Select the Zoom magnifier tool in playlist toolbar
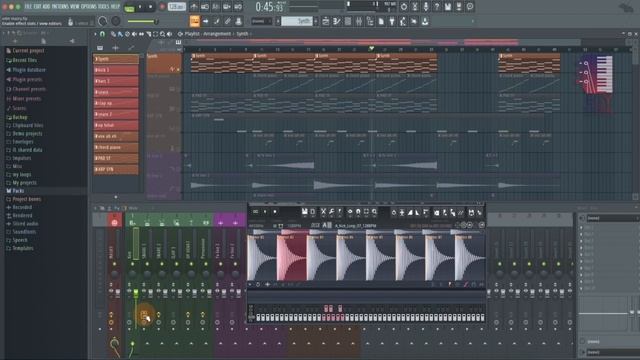 (x=162, y=34)
